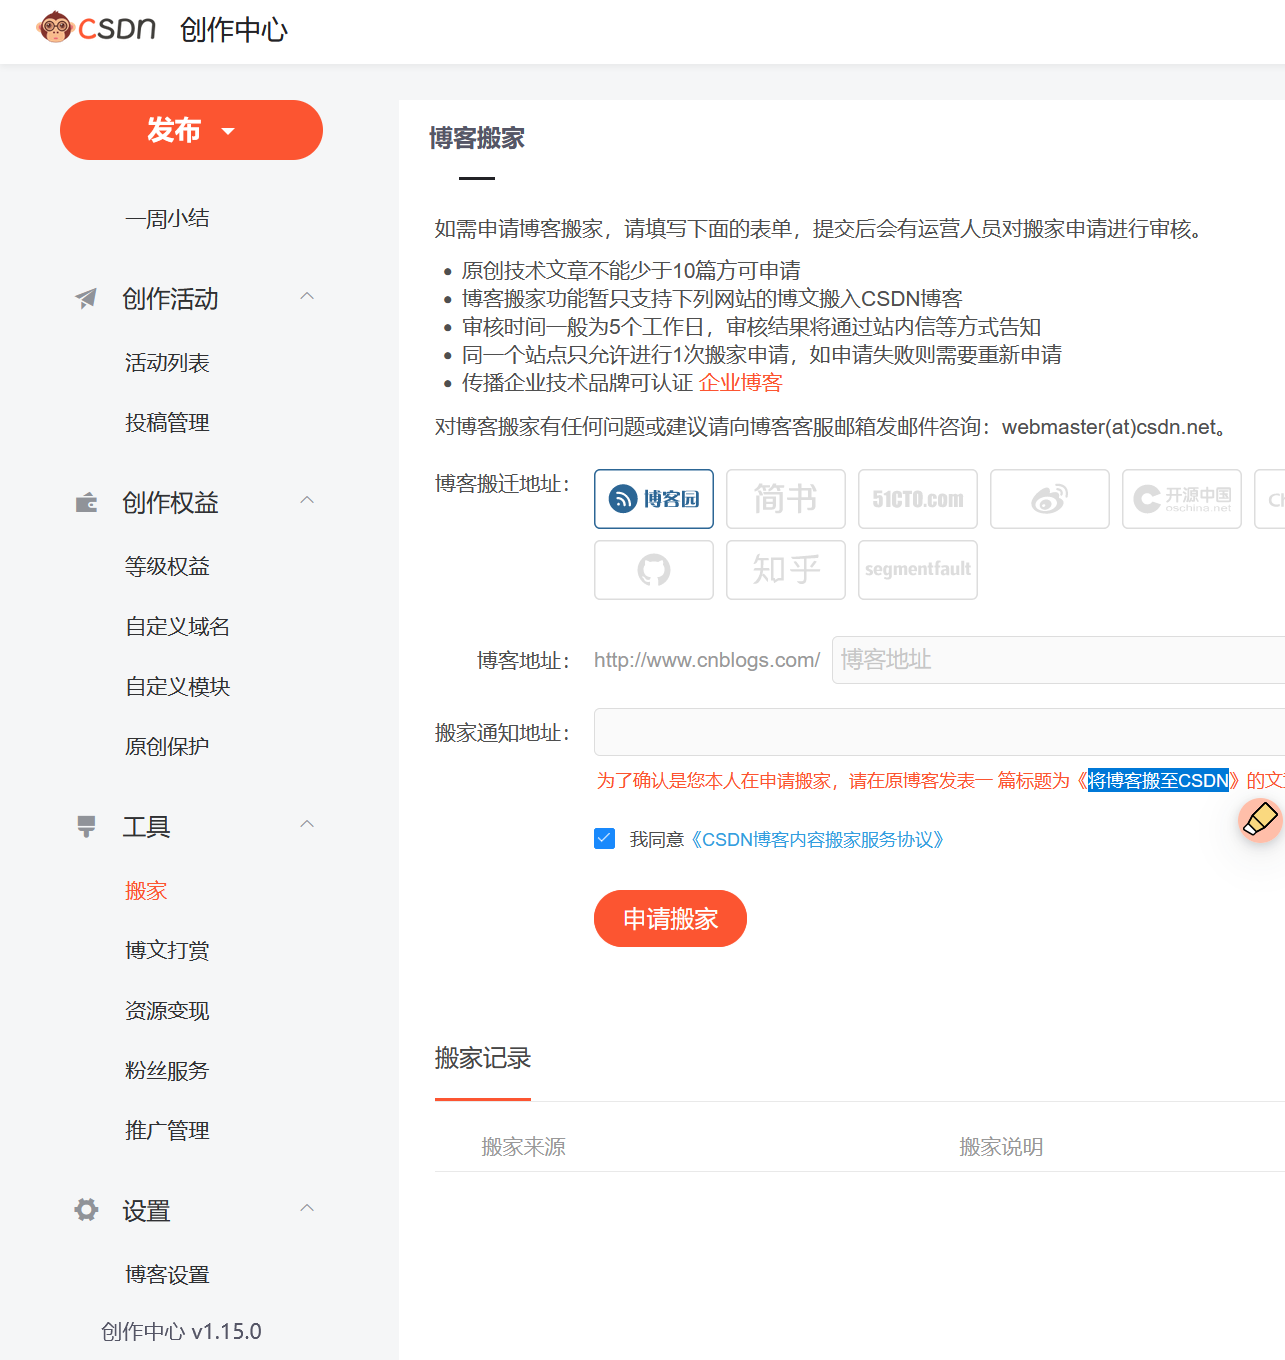Go to 活动列表 in the sidebar
This screenshot has width=1285, height=1360.
tap(167, 362)
